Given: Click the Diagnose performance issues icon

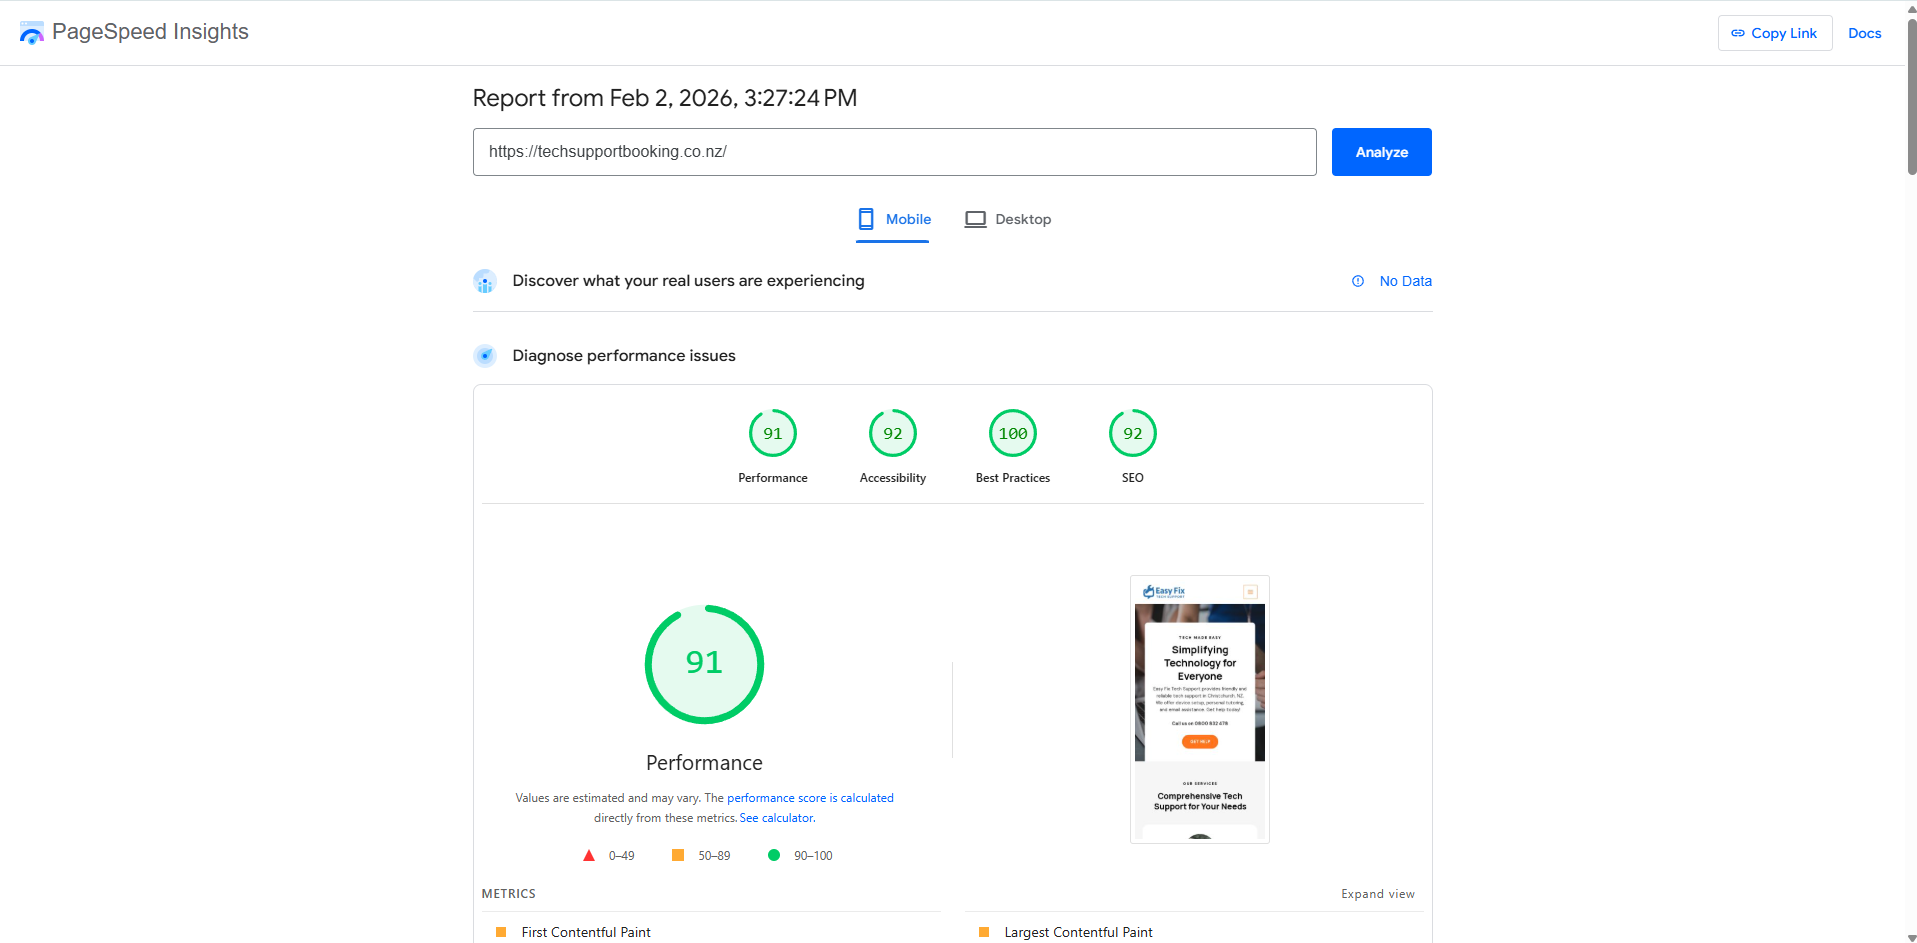Looking at the screenshot, I should click(485, 356).
